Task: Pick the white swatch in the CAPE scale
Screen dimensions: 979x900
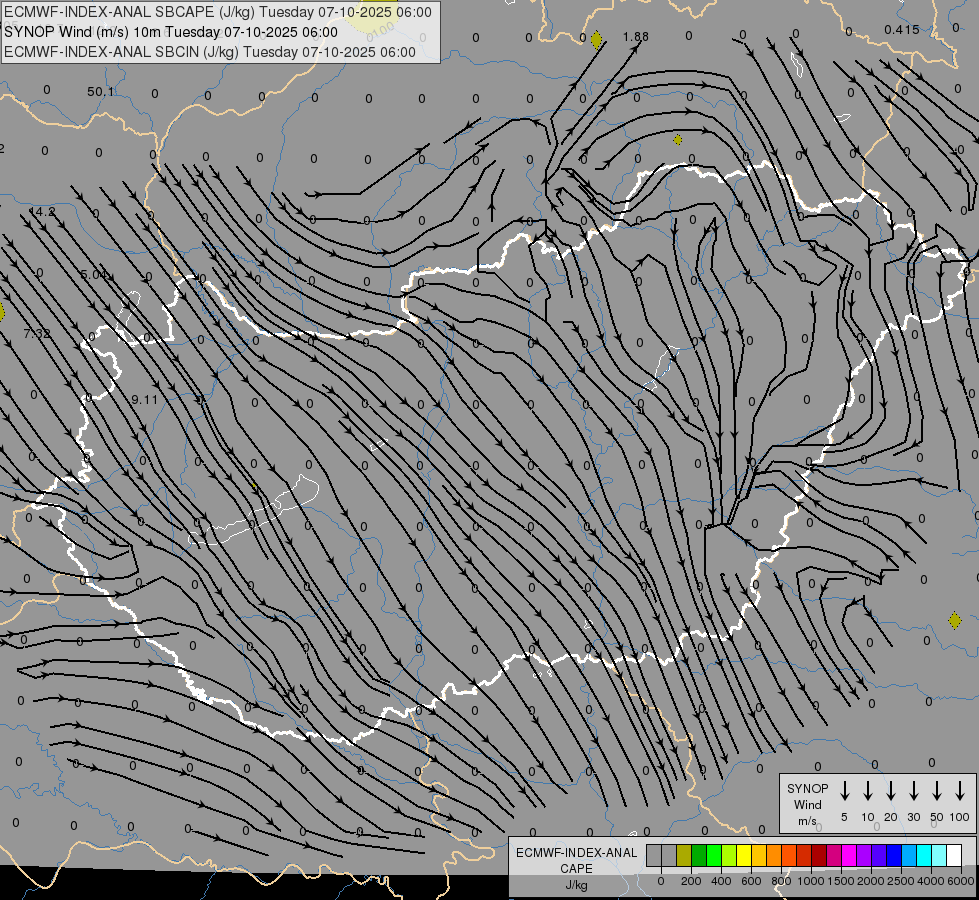Action: pos(954,855)
